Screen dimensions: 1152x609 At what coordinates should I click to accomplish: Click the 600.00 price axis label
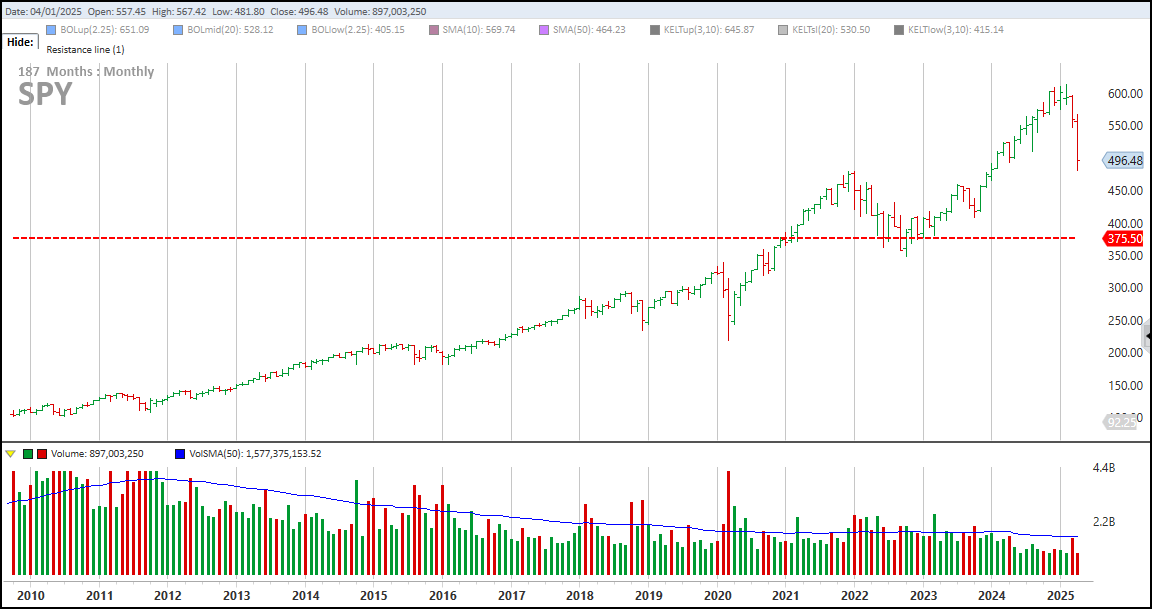click(1127, 94)
